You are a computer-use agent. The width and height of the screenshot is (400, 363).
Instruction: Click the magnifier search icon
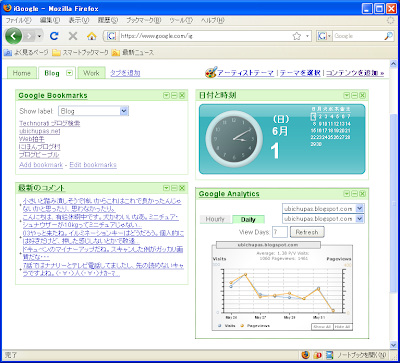(x=389, y=36)
